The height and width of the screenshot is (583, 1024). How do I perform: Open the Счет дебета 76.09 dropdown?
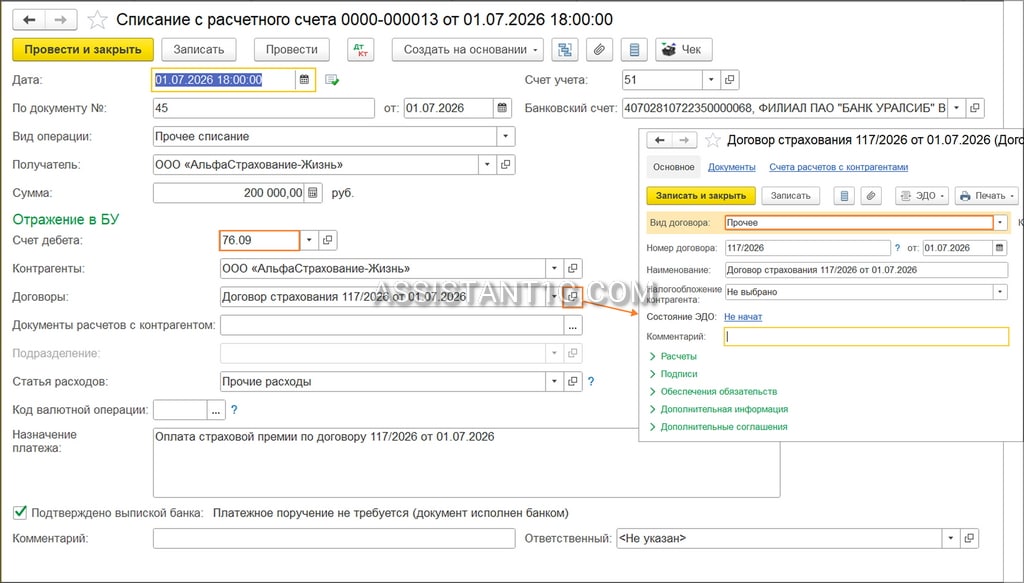[309, 240]
